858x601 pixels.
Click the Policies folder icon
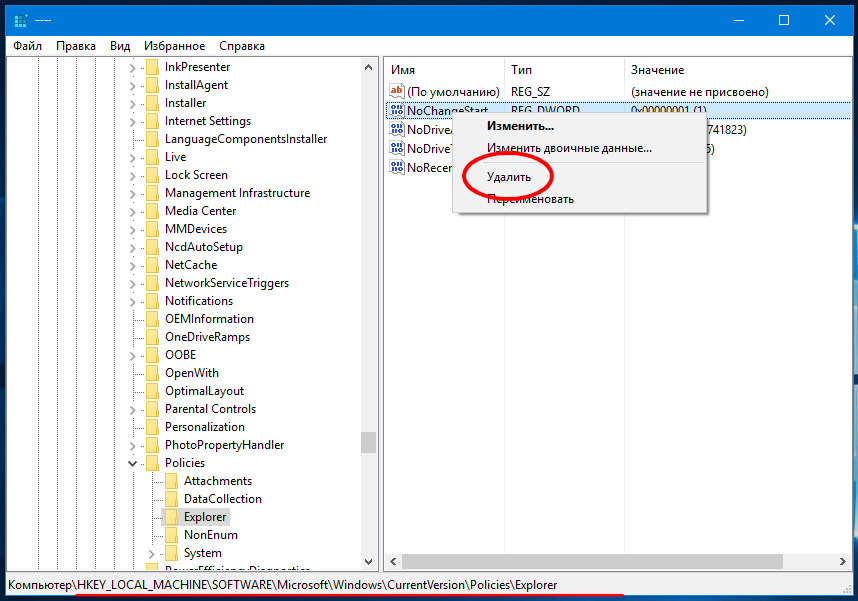point(152,463)
